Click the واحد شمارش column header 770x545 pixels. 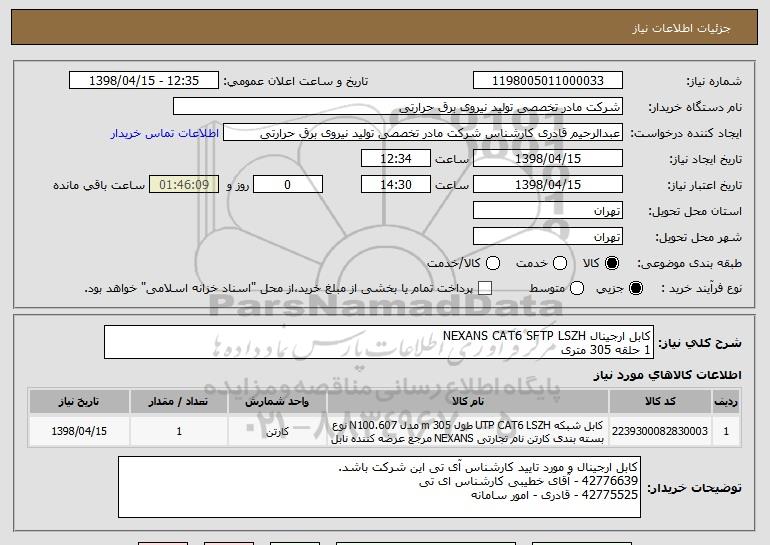(x=277, y=402)
